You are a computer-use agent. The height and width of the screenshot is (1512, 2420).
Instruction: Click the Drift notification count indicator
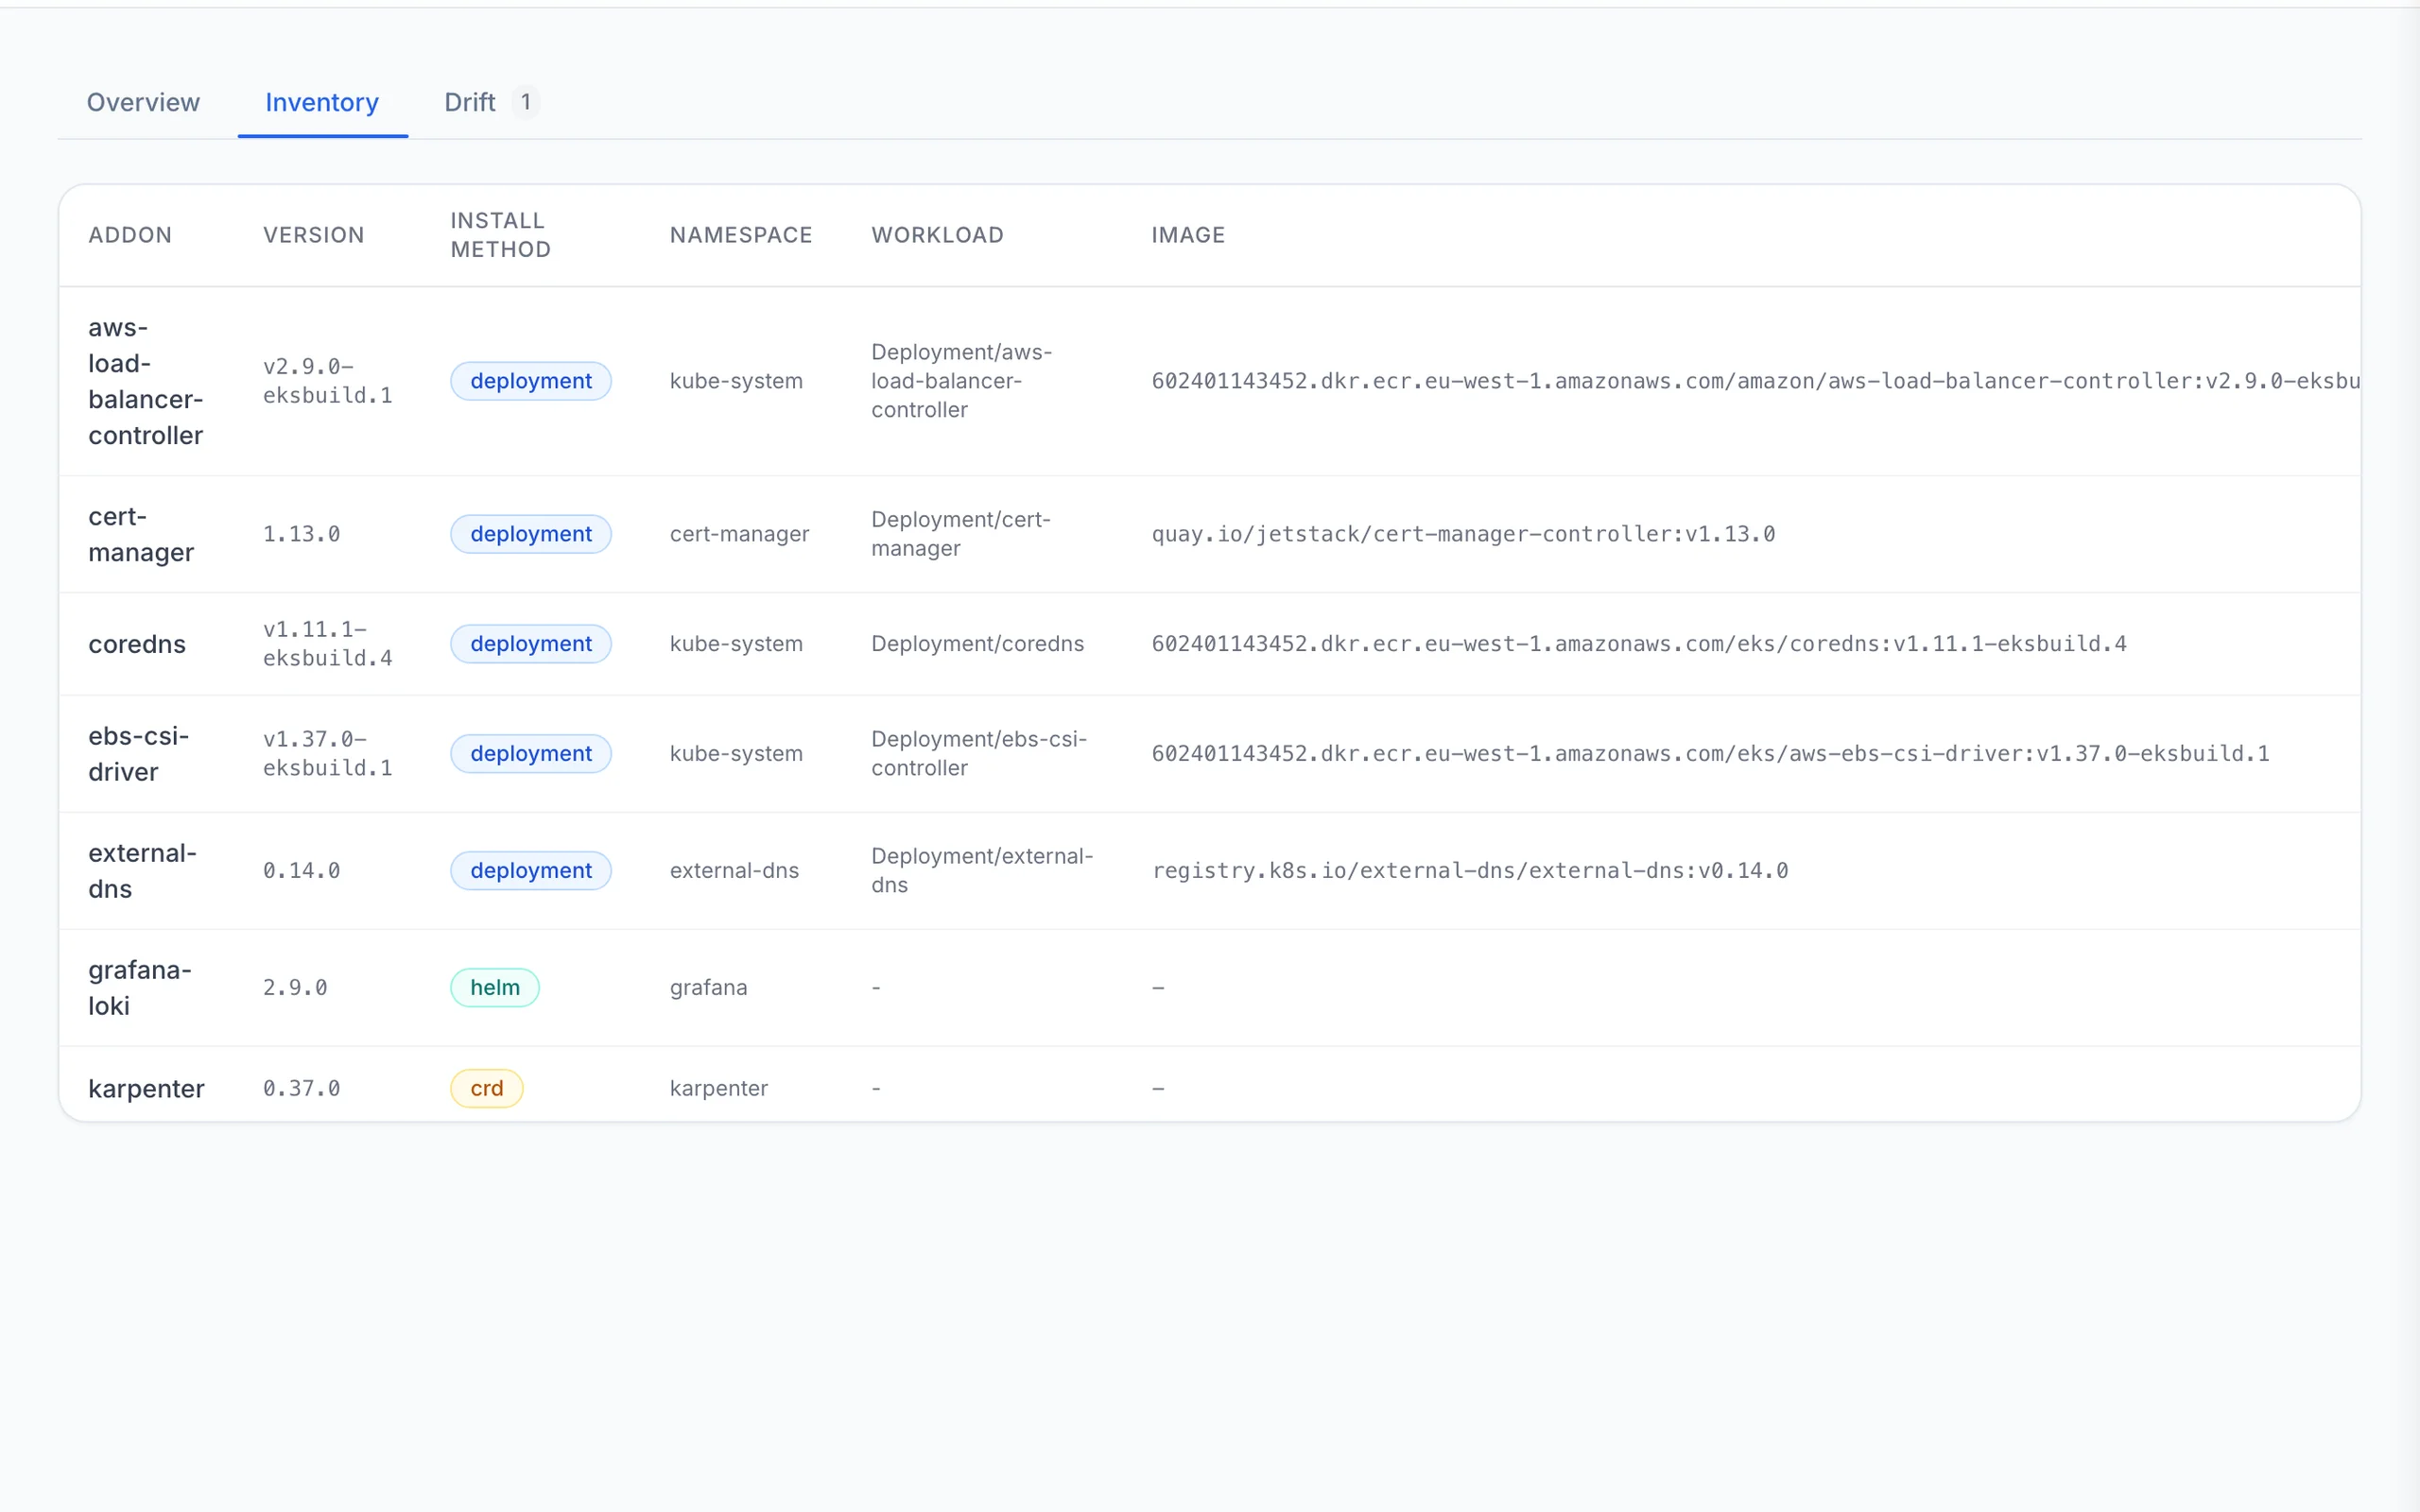pyautogui.click(x=526, y=101)
